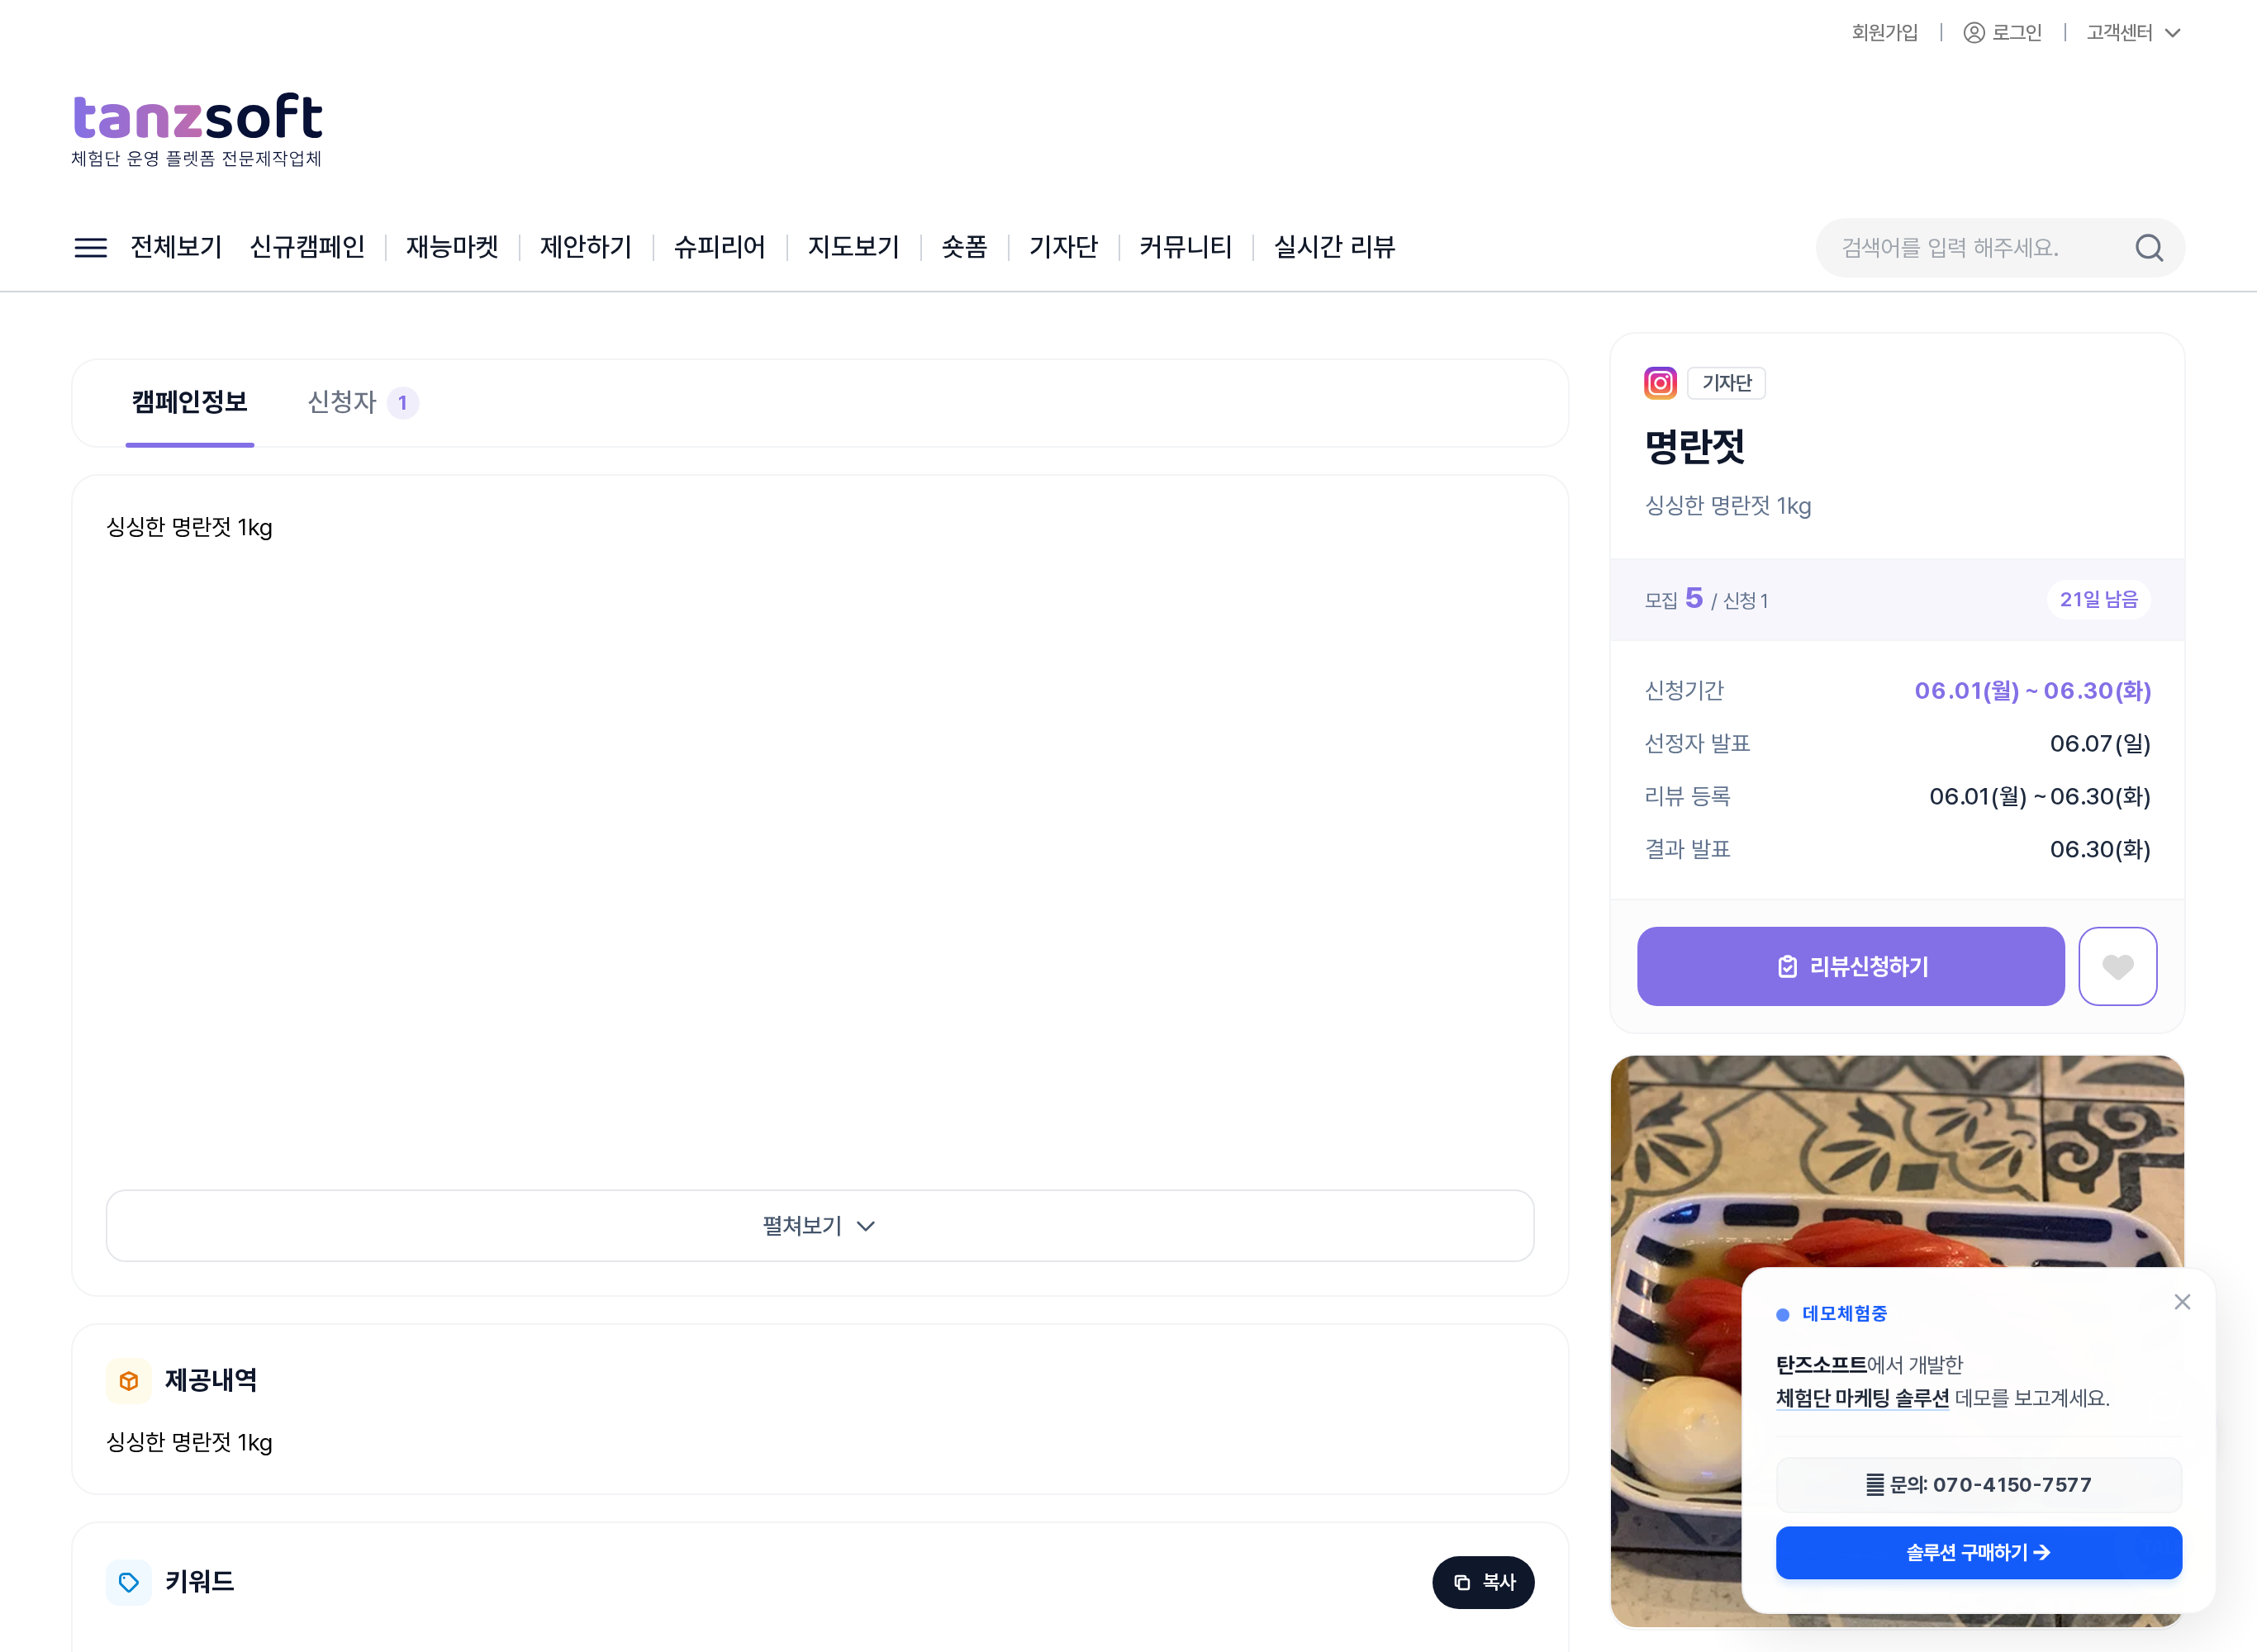The width and height of the screenshot is (2257, 1652).
Task: Click the tanzsoft logo
Action: [x=197, y=130]
